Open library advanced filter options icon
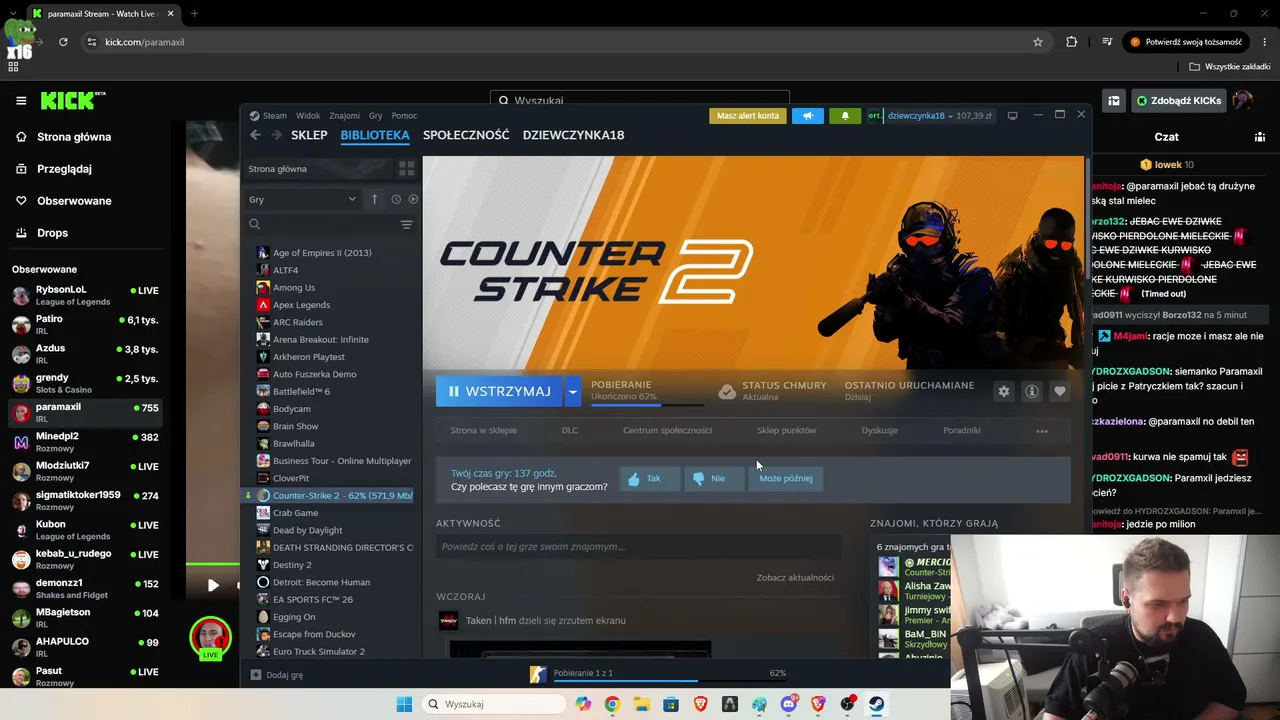 406,225
